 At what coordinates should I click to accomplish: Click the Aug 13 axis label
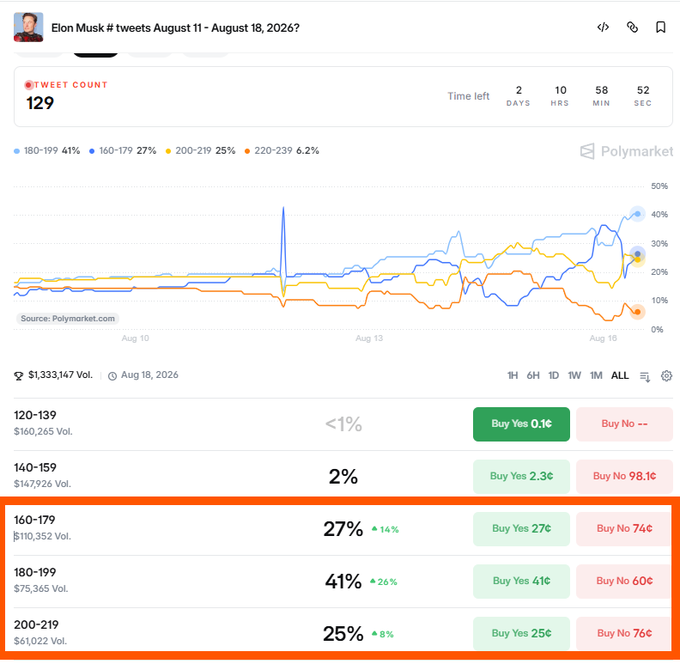pos(369,338)
